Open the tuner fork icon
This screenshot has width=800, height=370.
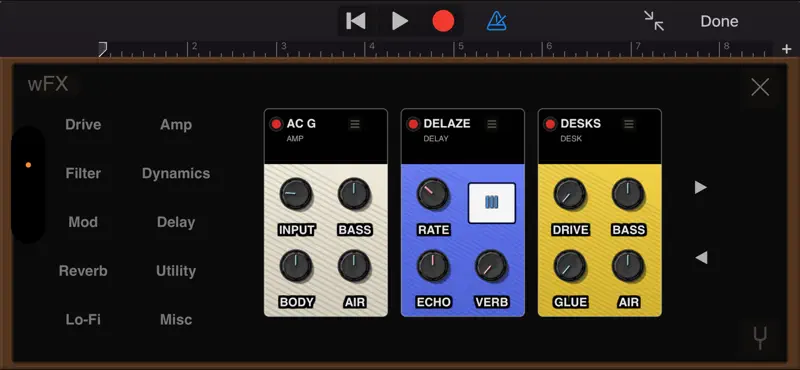pyautogui.click(x=760, y=338)
